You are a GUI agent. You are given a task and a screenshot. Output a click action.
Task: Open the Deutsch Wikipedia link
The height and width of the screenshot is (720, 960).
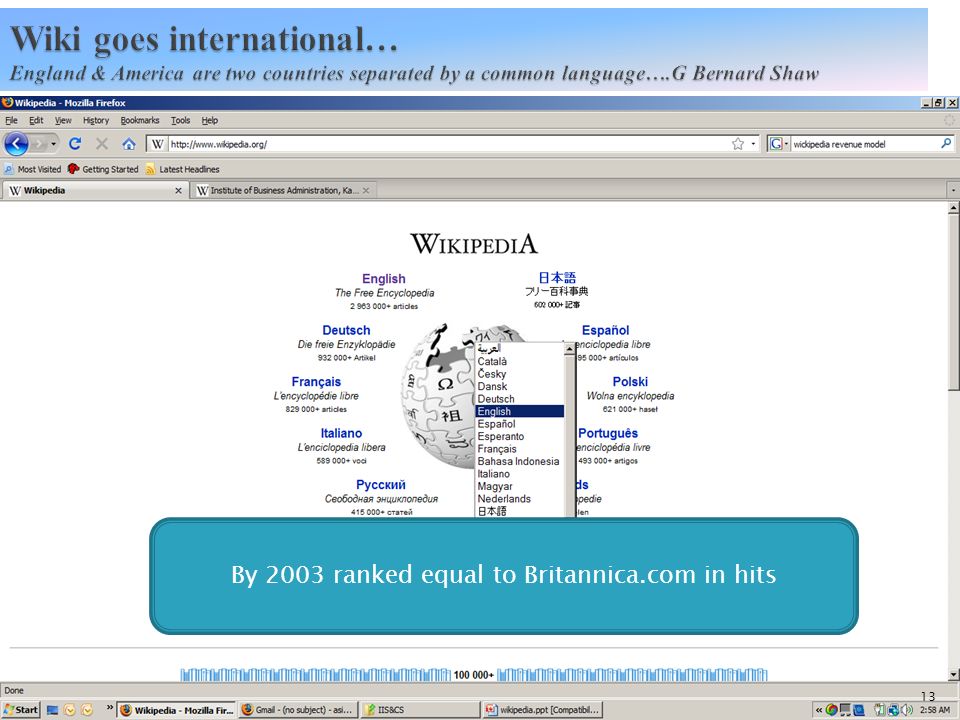[346, 330]
